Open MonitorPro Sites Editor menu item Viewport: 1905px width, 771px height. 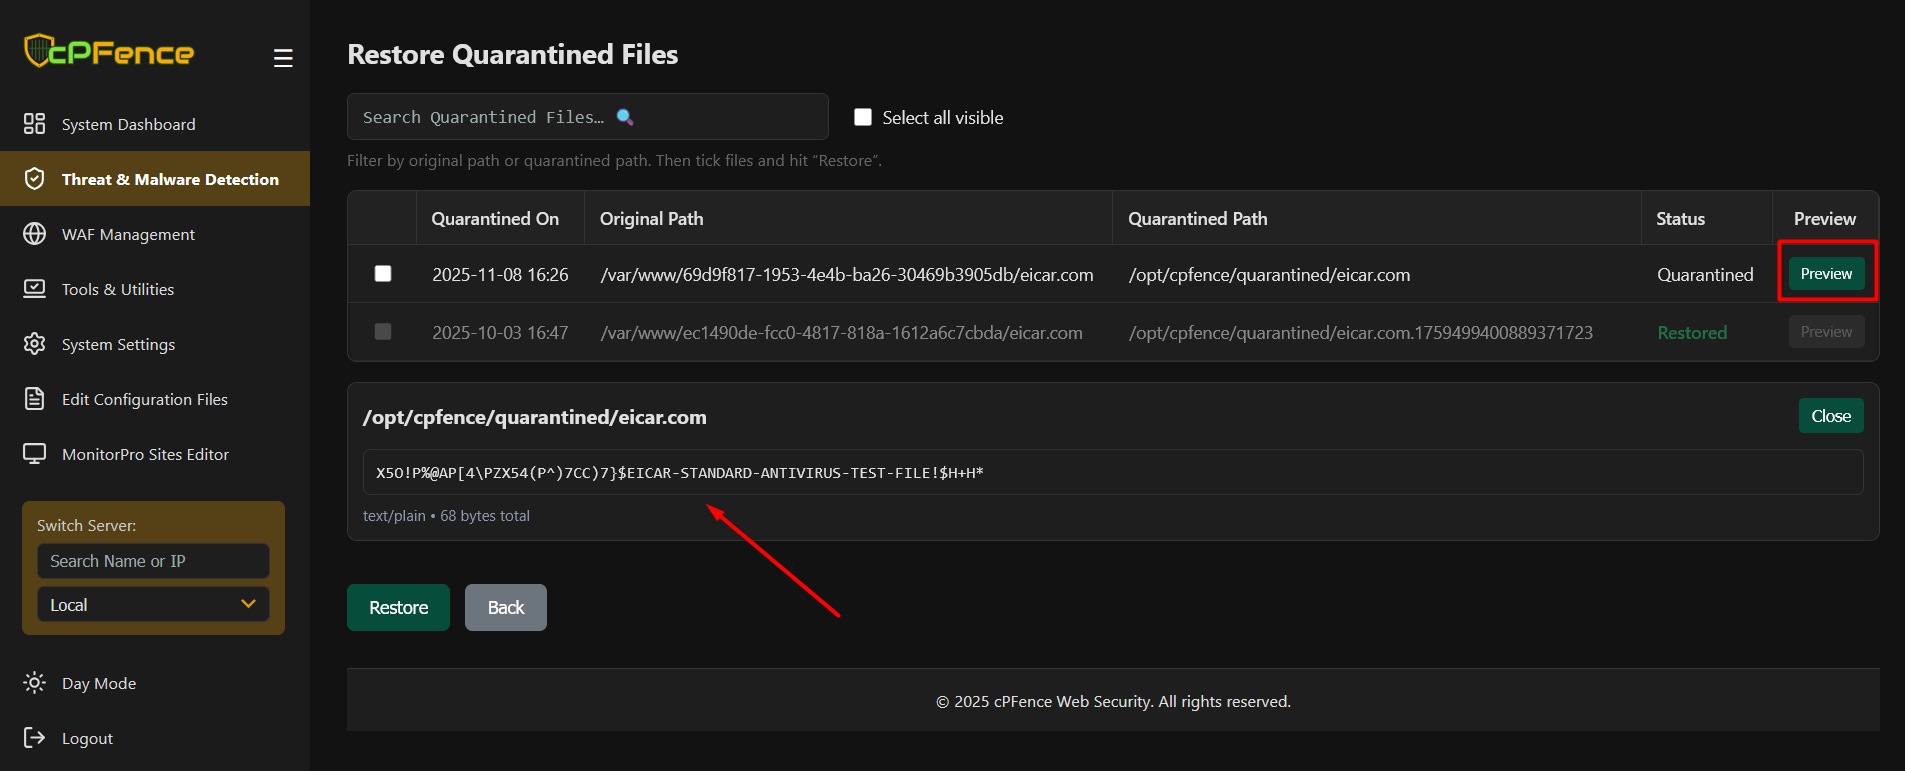point(145,454)
